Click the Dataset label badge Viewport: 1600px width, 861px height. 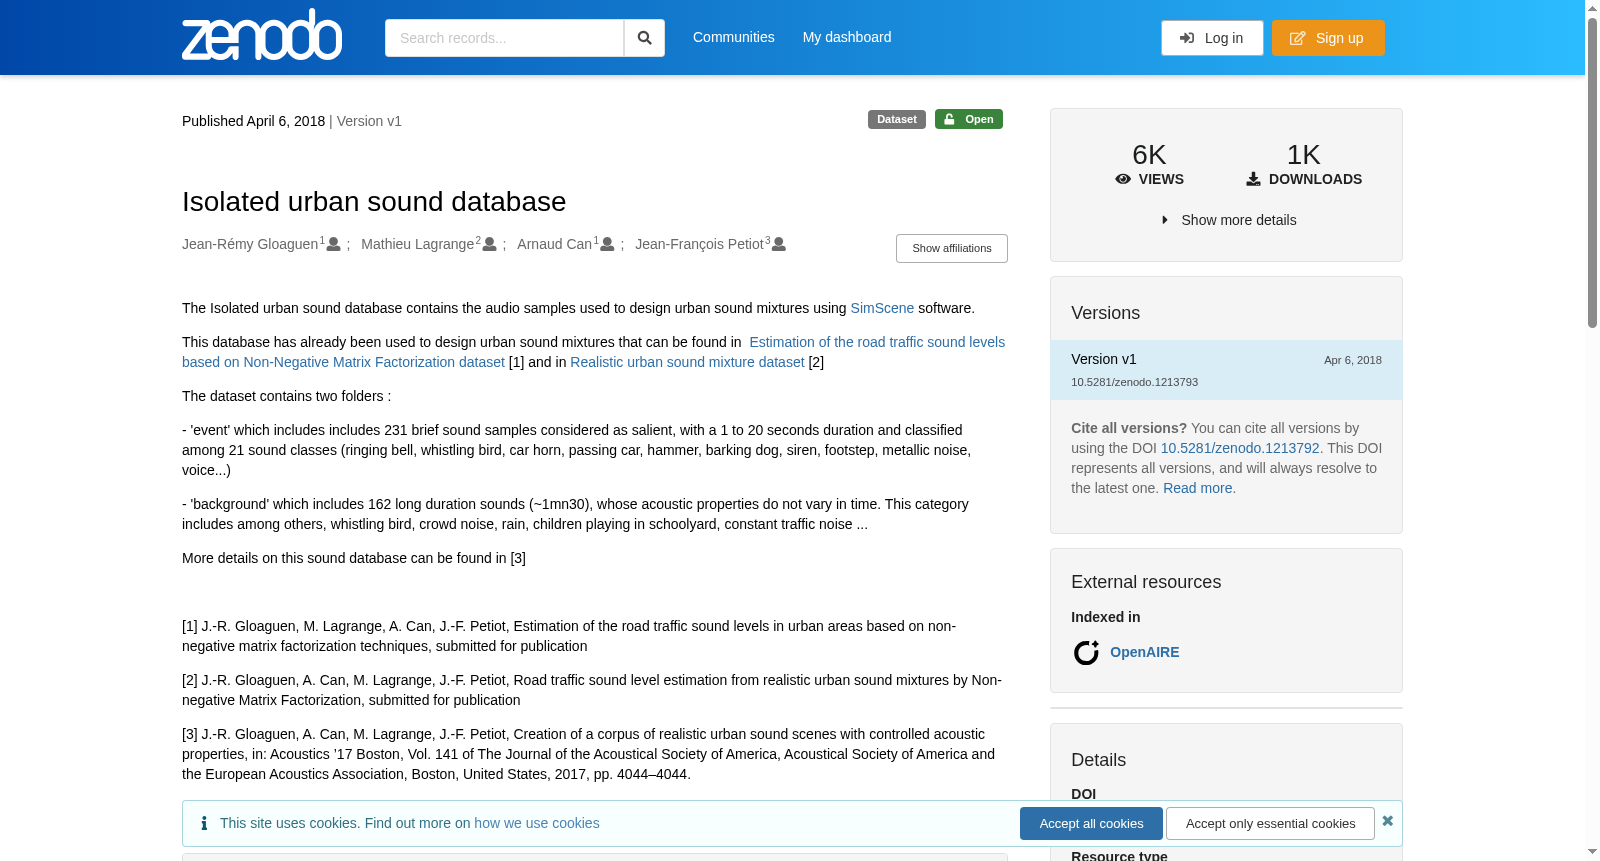point(897,119)
